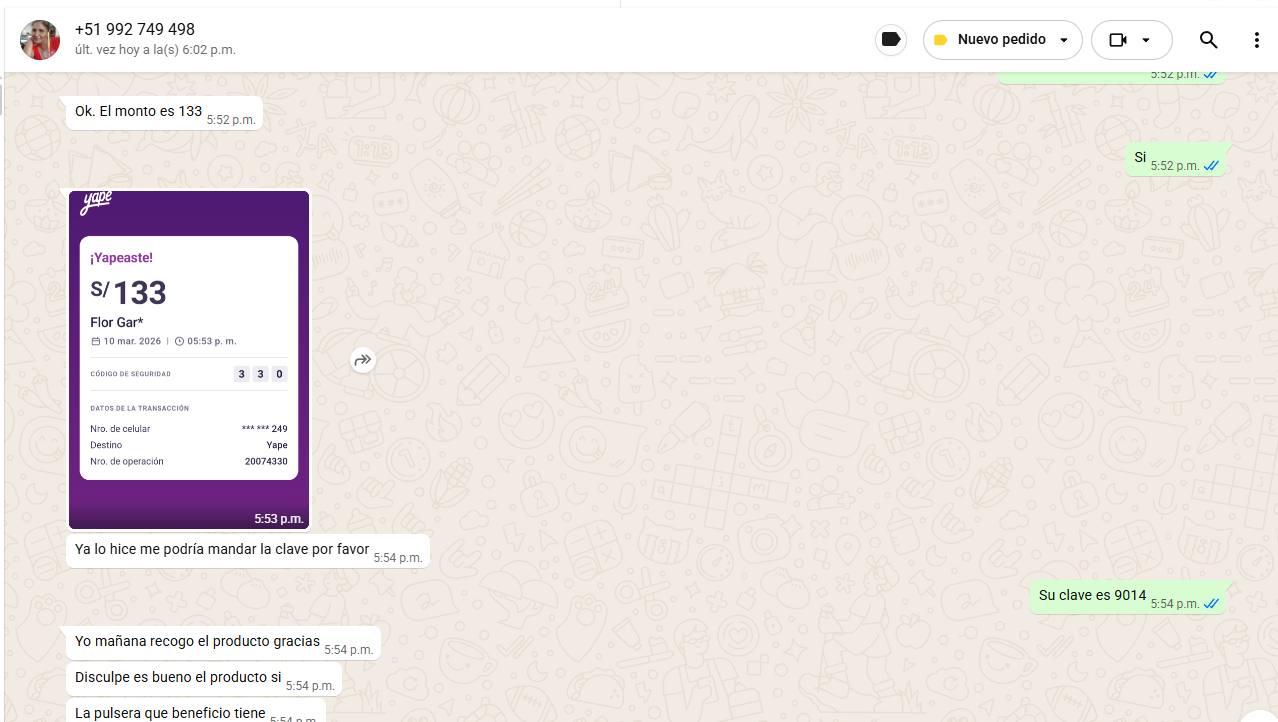Click the black label tag icon

890,40
